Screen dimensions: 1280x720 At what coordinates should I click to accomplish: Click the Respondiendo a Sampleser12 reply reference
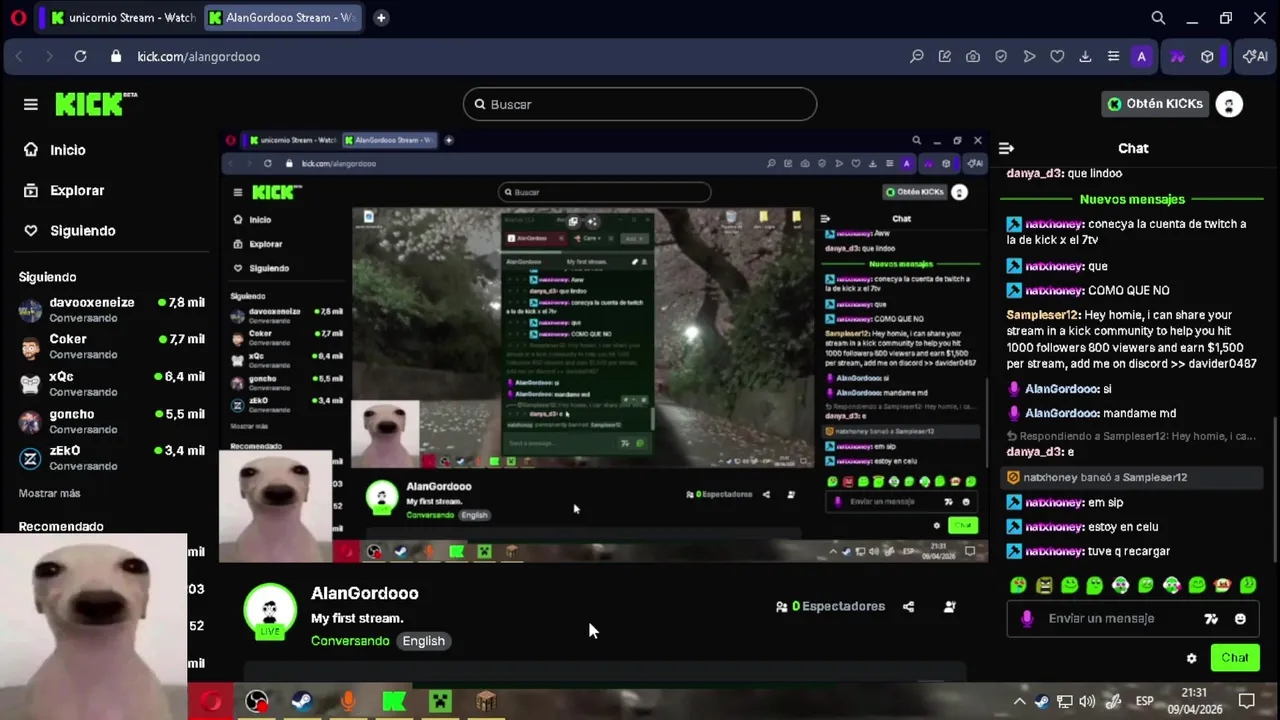pos(1131,436)
